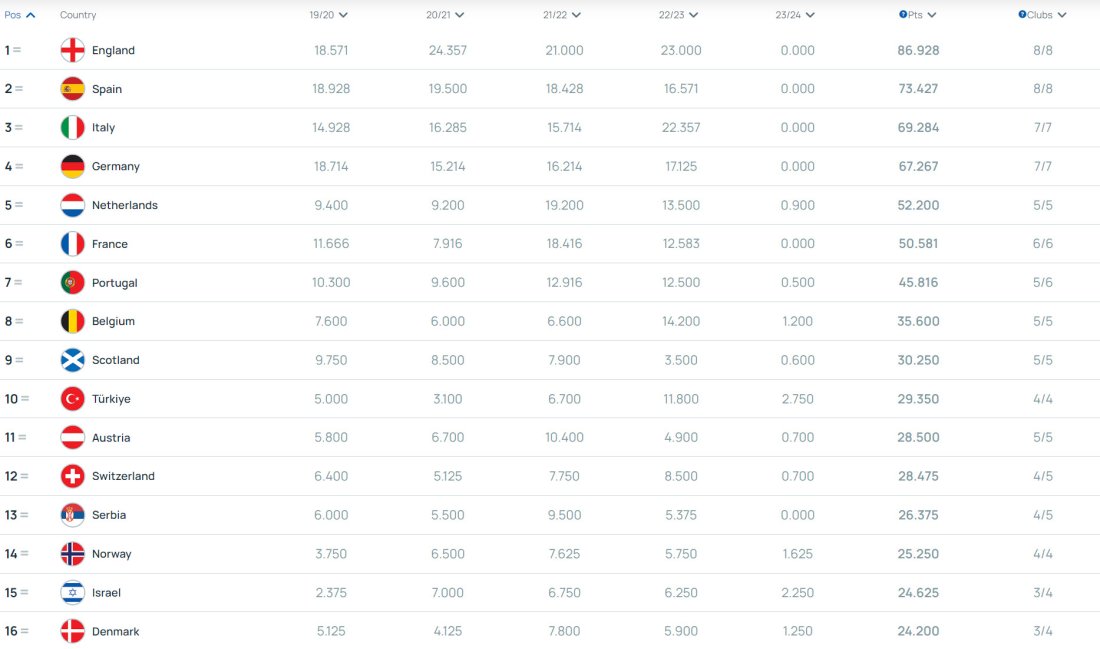1100x649 pixels.
Task: Sort by the 22/23 season column
Action: [679, 15]
